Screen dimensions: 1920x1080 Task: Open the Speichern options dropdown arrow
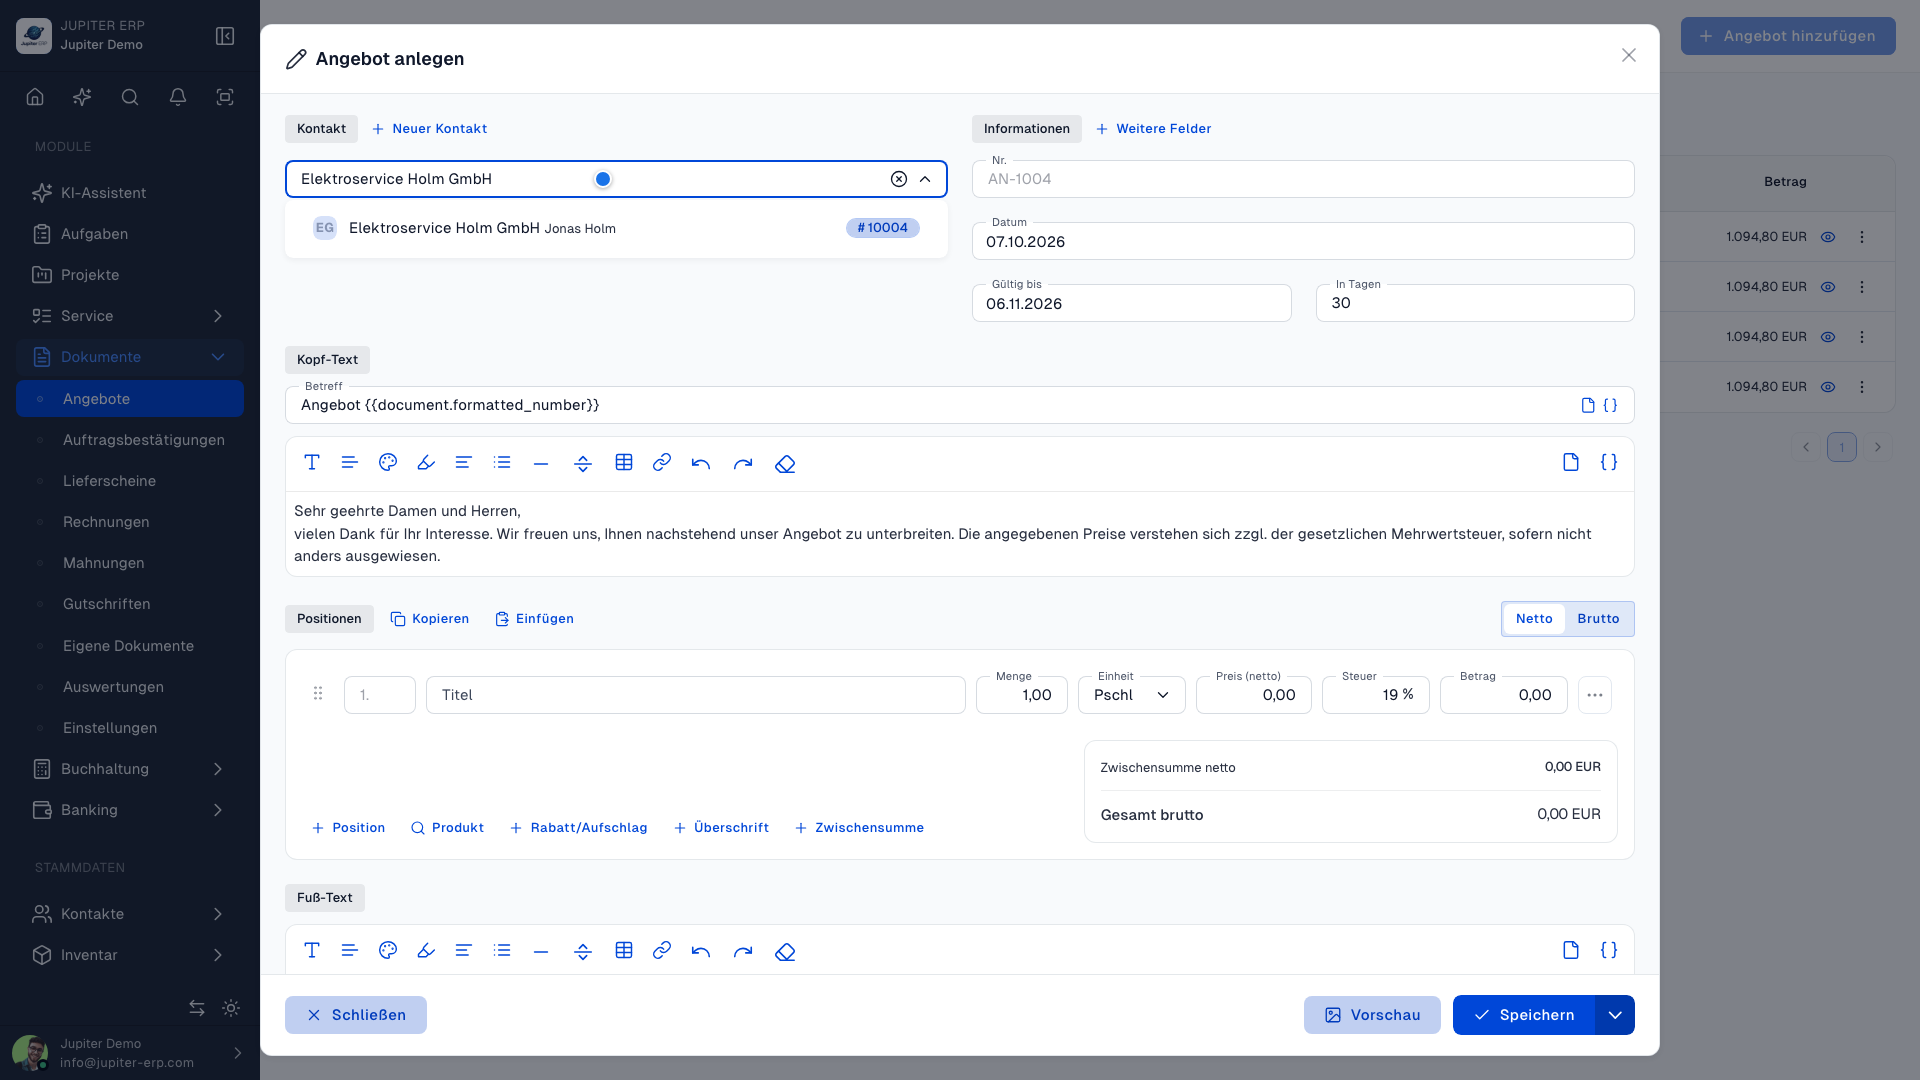tap(1615, 1015)
